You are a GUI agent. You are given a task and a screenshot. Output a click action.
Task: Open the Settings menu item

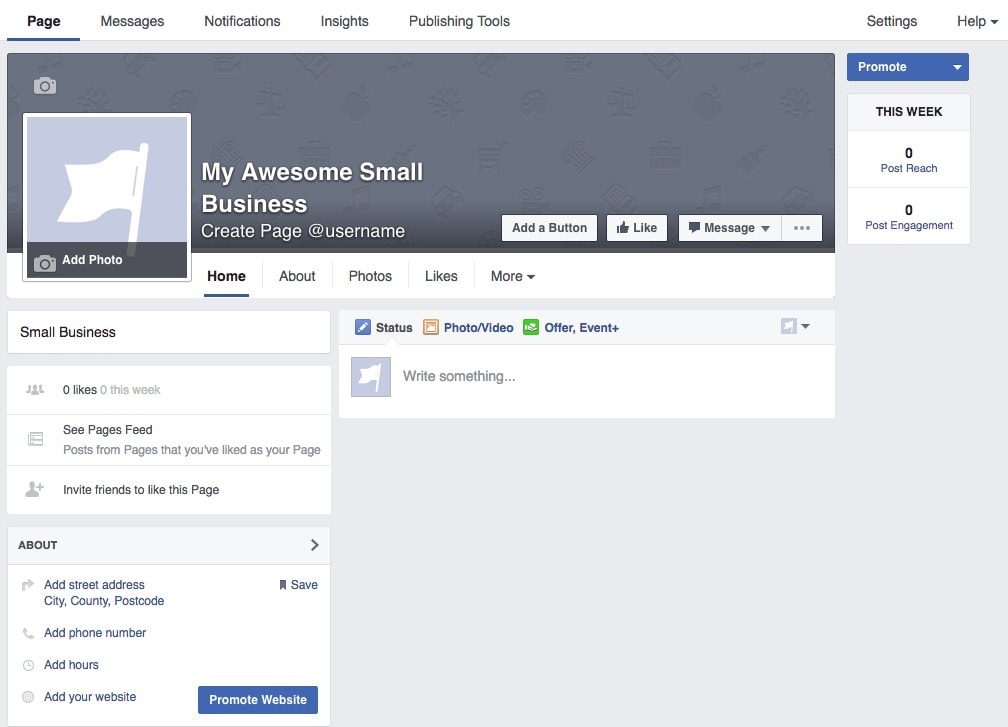[892, 21]
